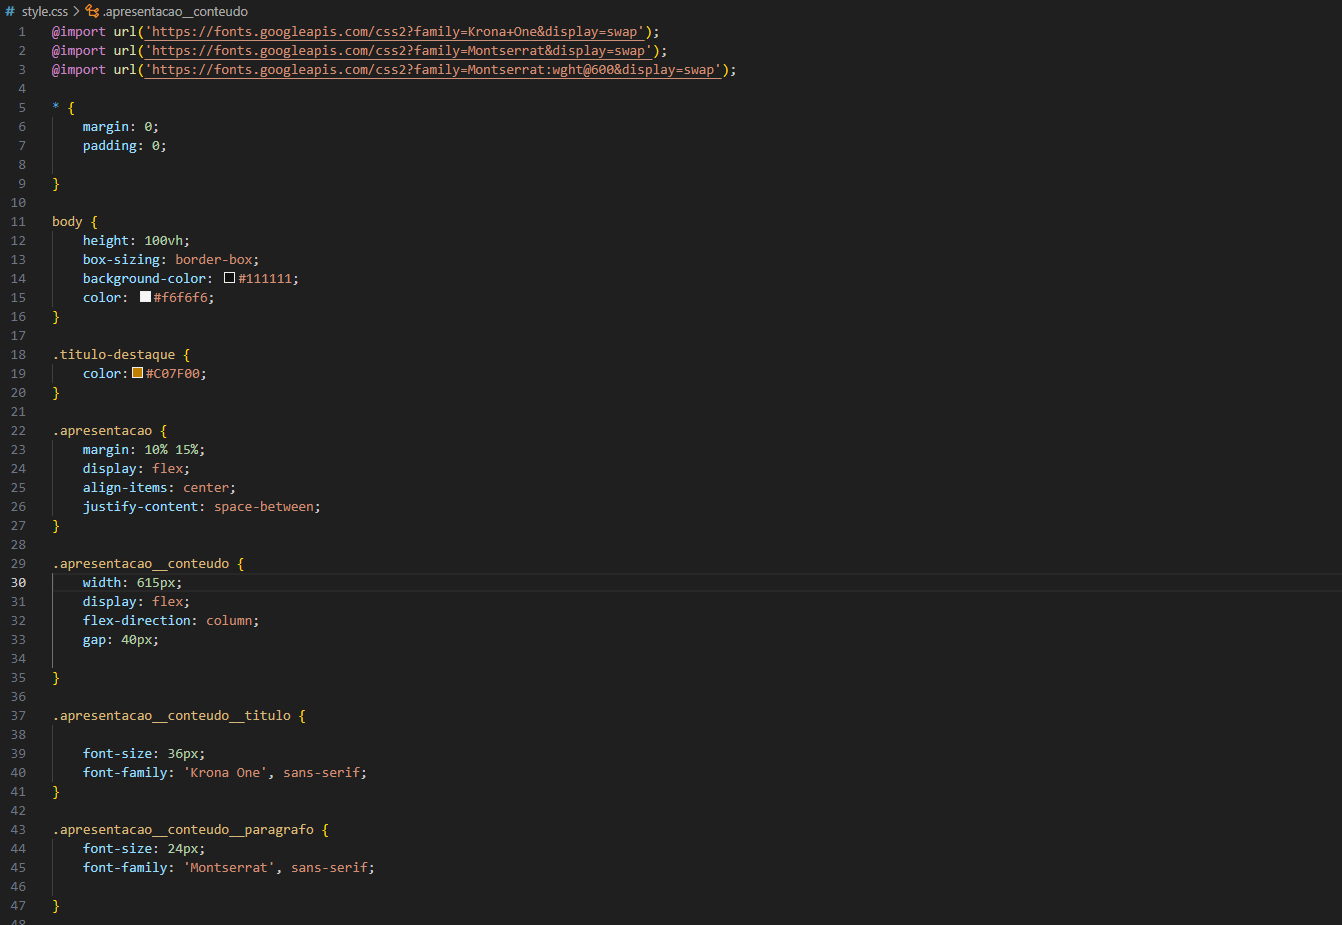The height and width of the screenshot is (925, 1342).
Task: Click the style.css breadcrumb item
Action: (45, 12)
